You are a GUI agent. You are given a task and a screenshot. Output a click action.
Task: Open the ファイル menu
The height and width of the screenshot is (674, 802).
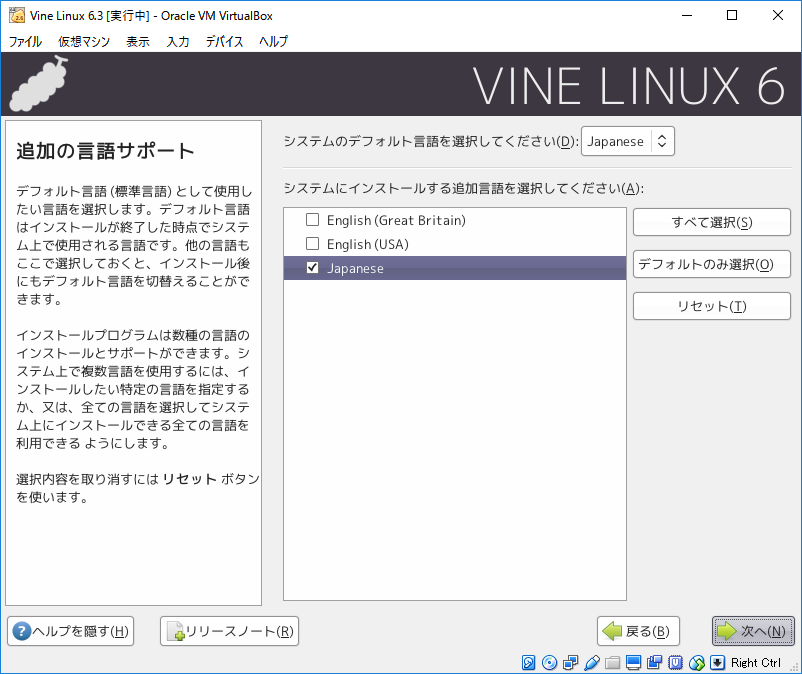click(x=25, y=41)
